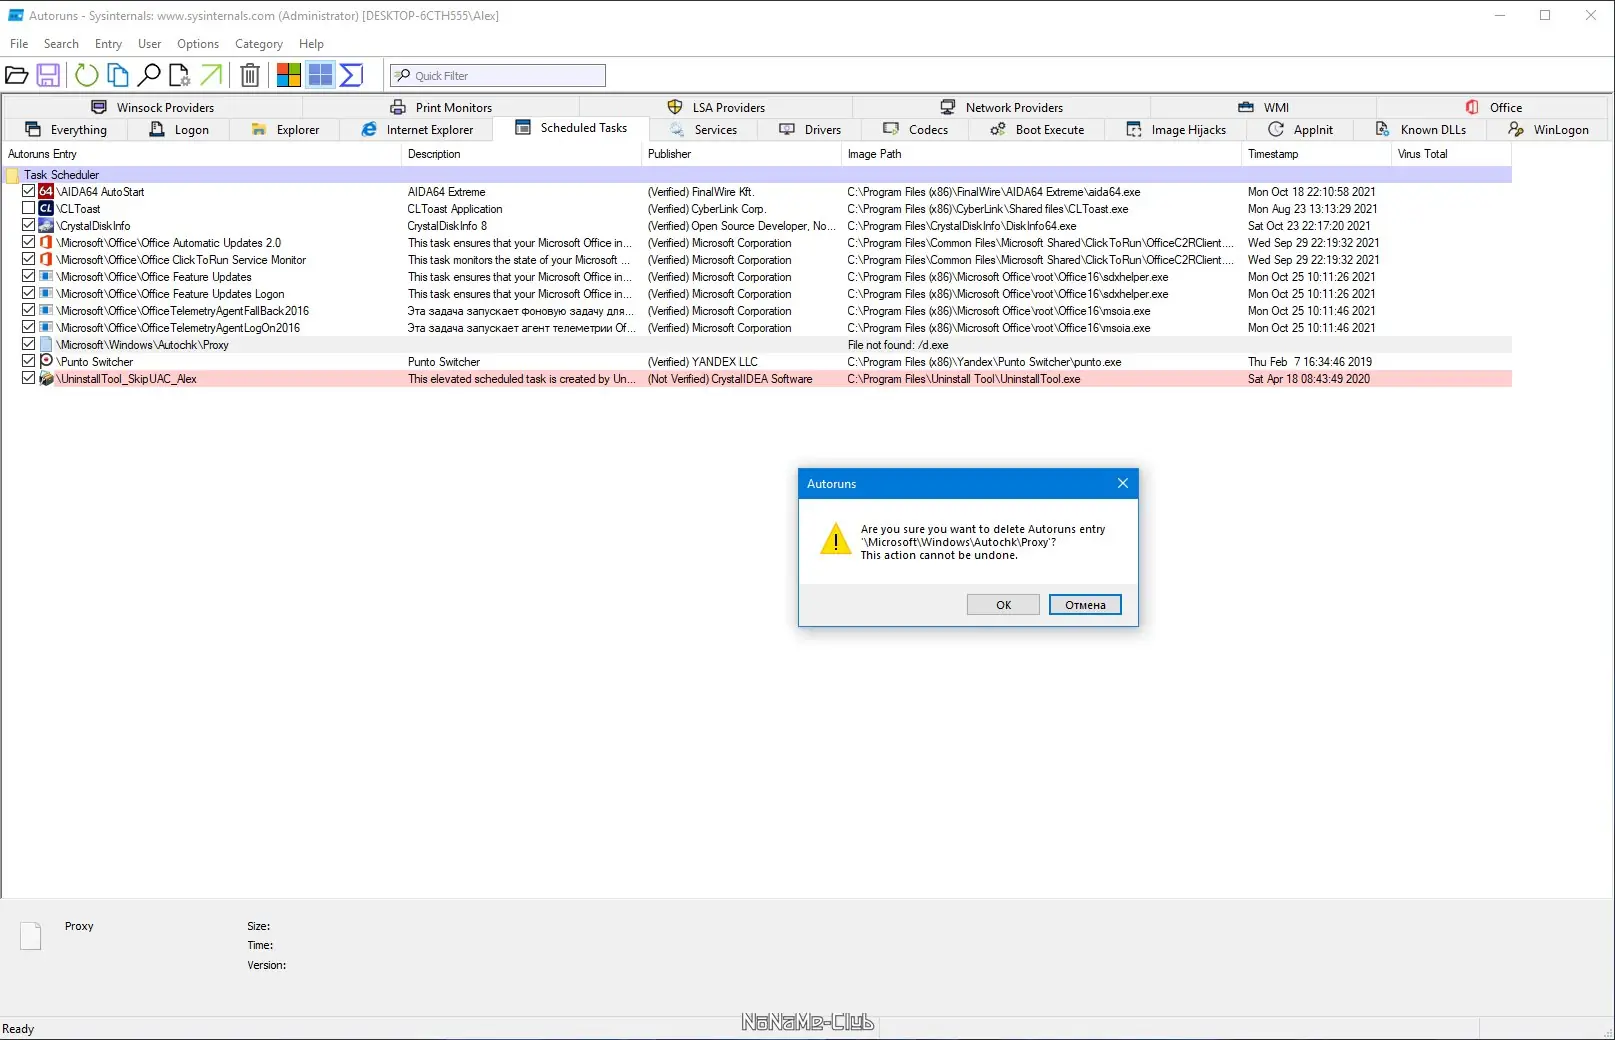
Task: Open the Entry menu
Action: [x=108, y=44]
